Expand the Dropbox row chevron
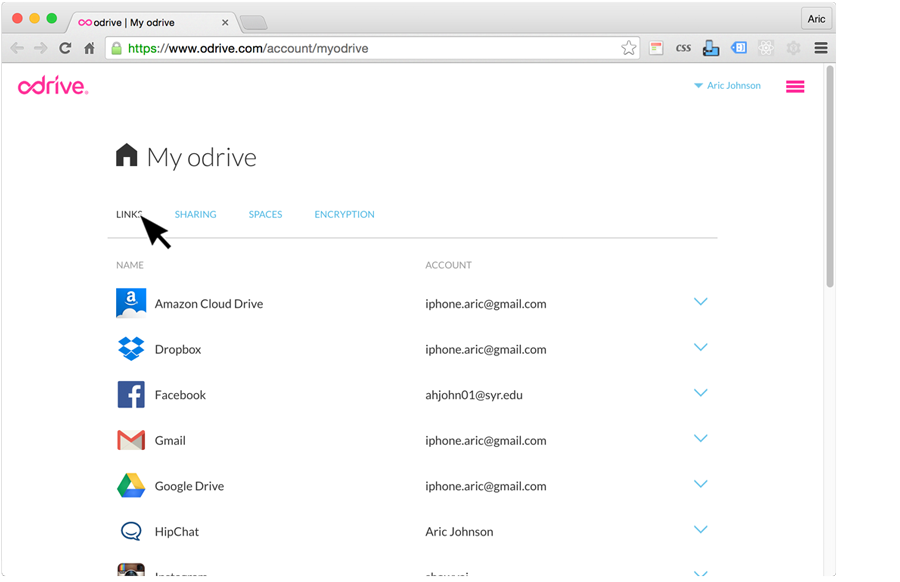 (700, 347)
